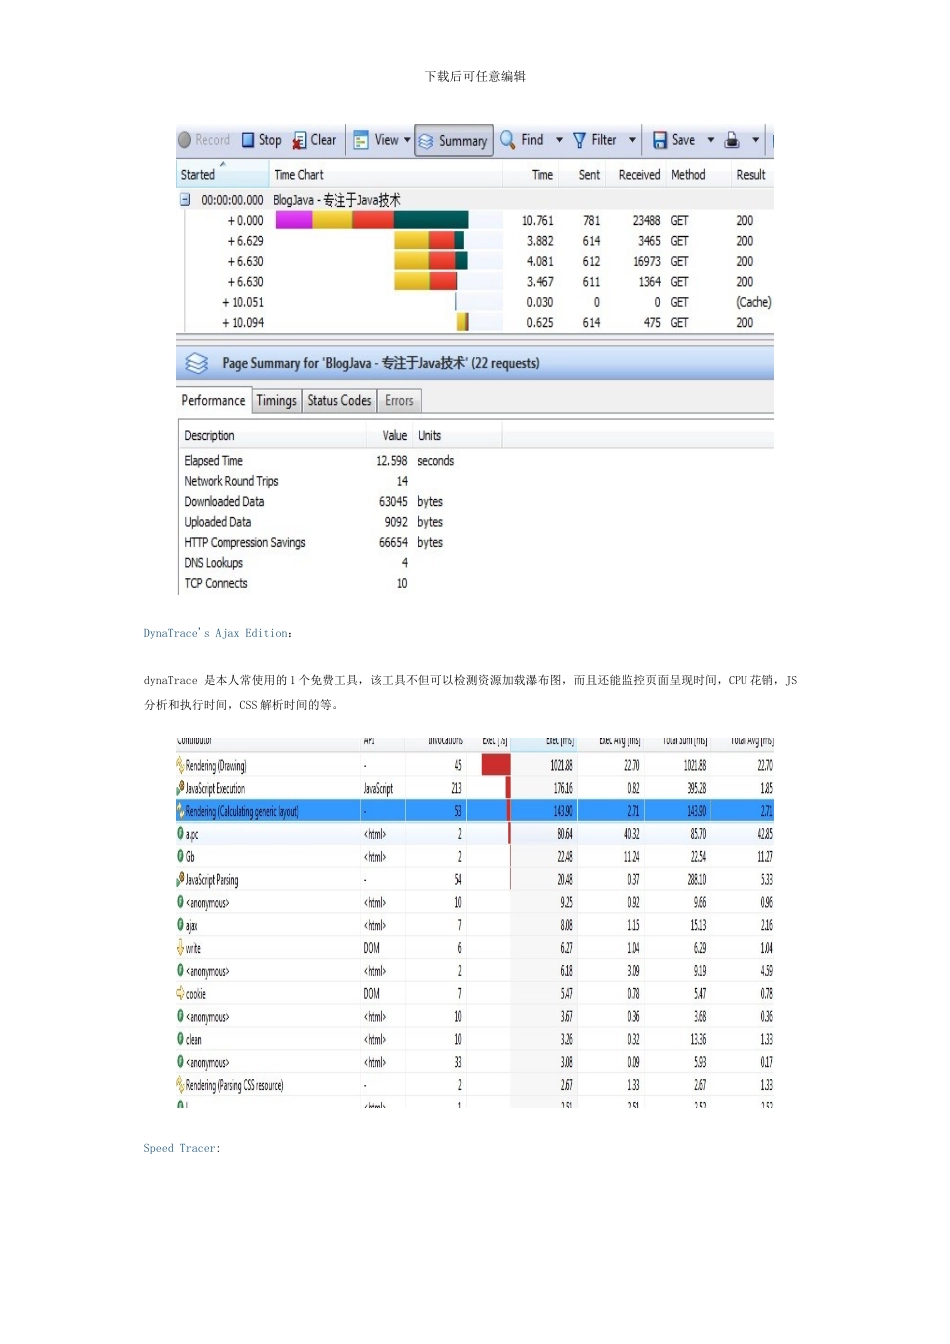Click the 1021.88 Exec value

(x=561, y=766)
